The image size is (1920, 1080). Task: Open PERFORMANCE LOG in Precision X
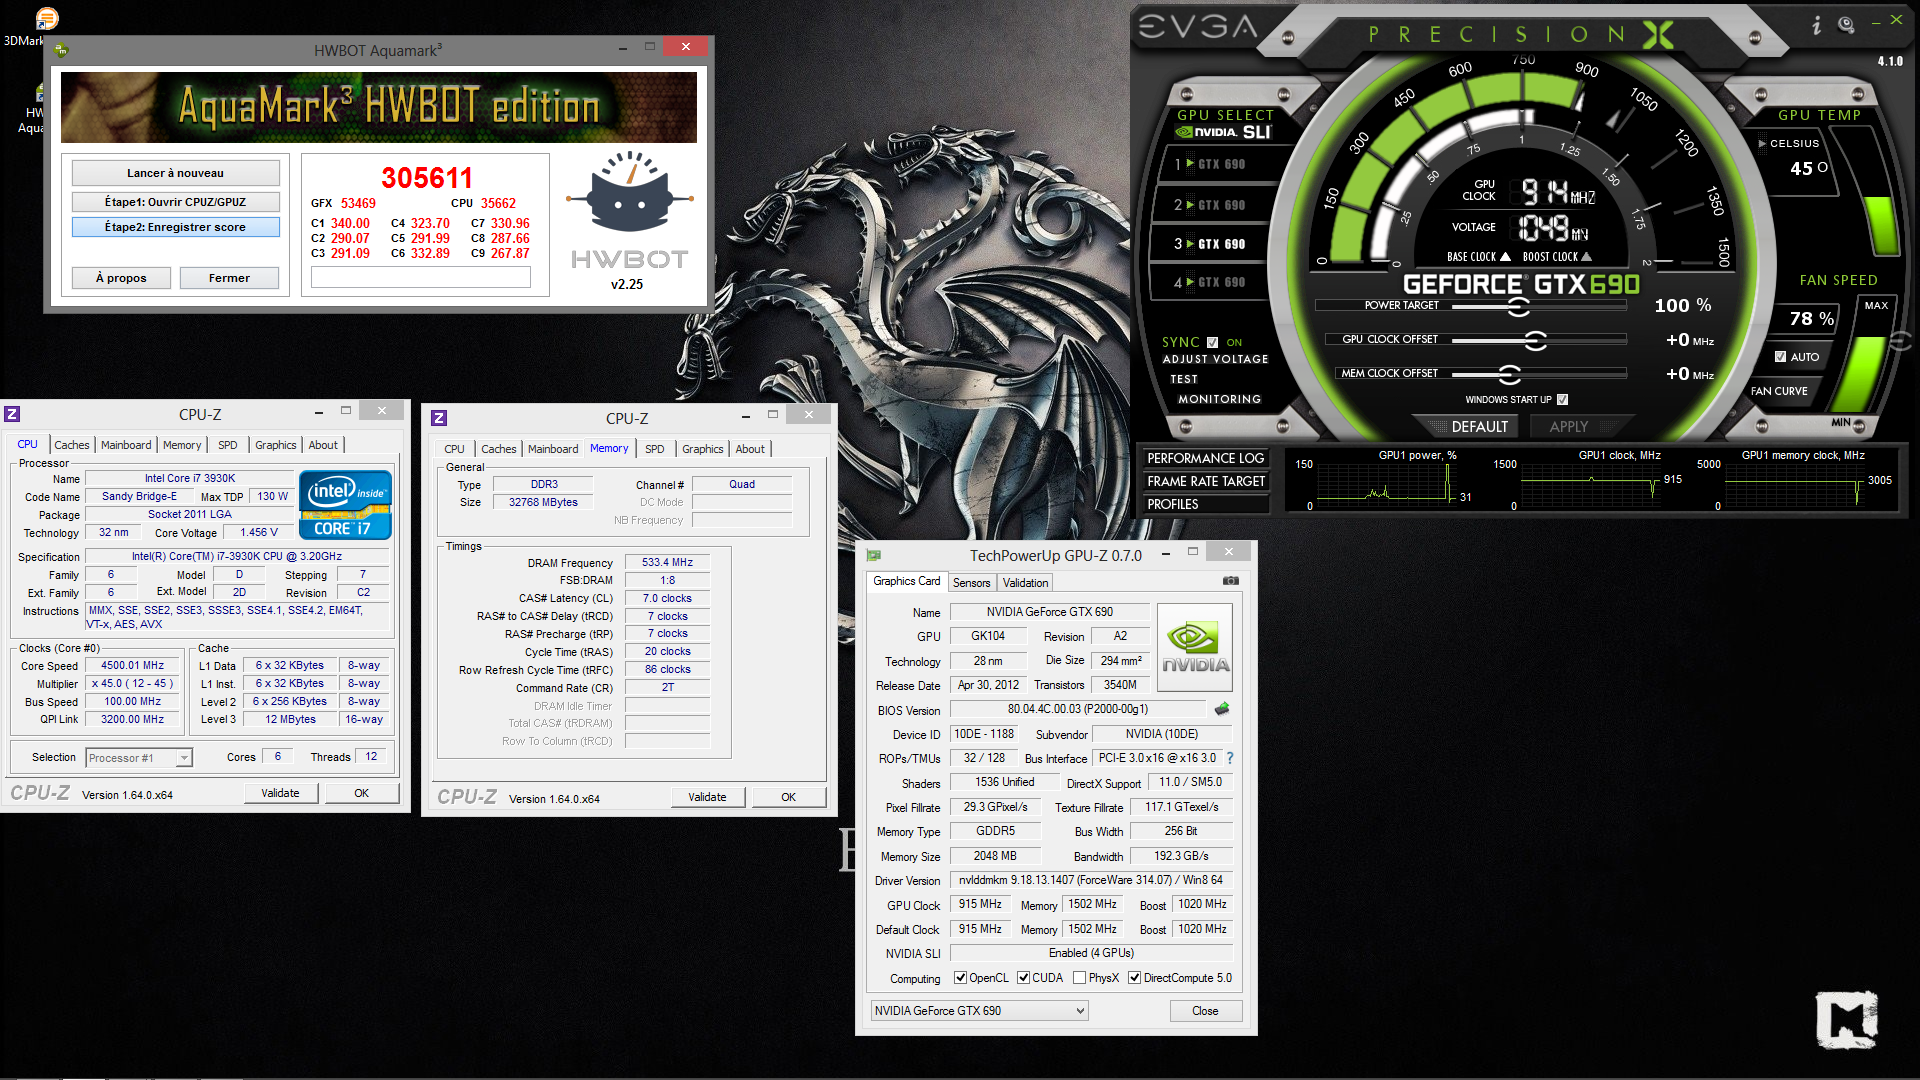(1205, 458)
